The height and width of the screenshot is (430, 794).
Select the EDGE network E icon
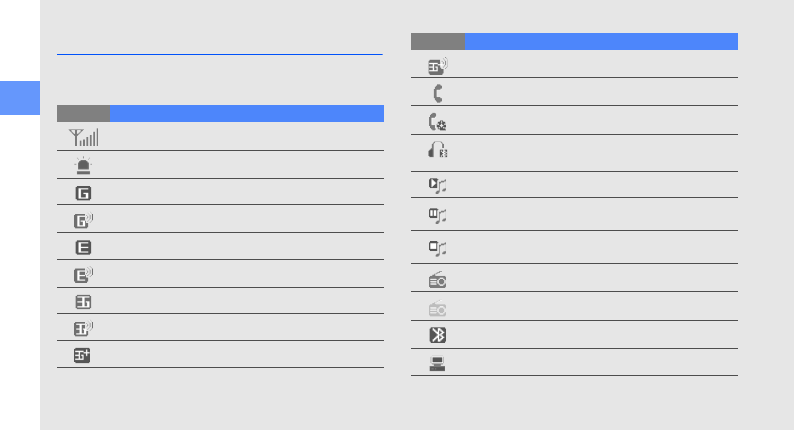pyautogui.click(x=82, y=247)
